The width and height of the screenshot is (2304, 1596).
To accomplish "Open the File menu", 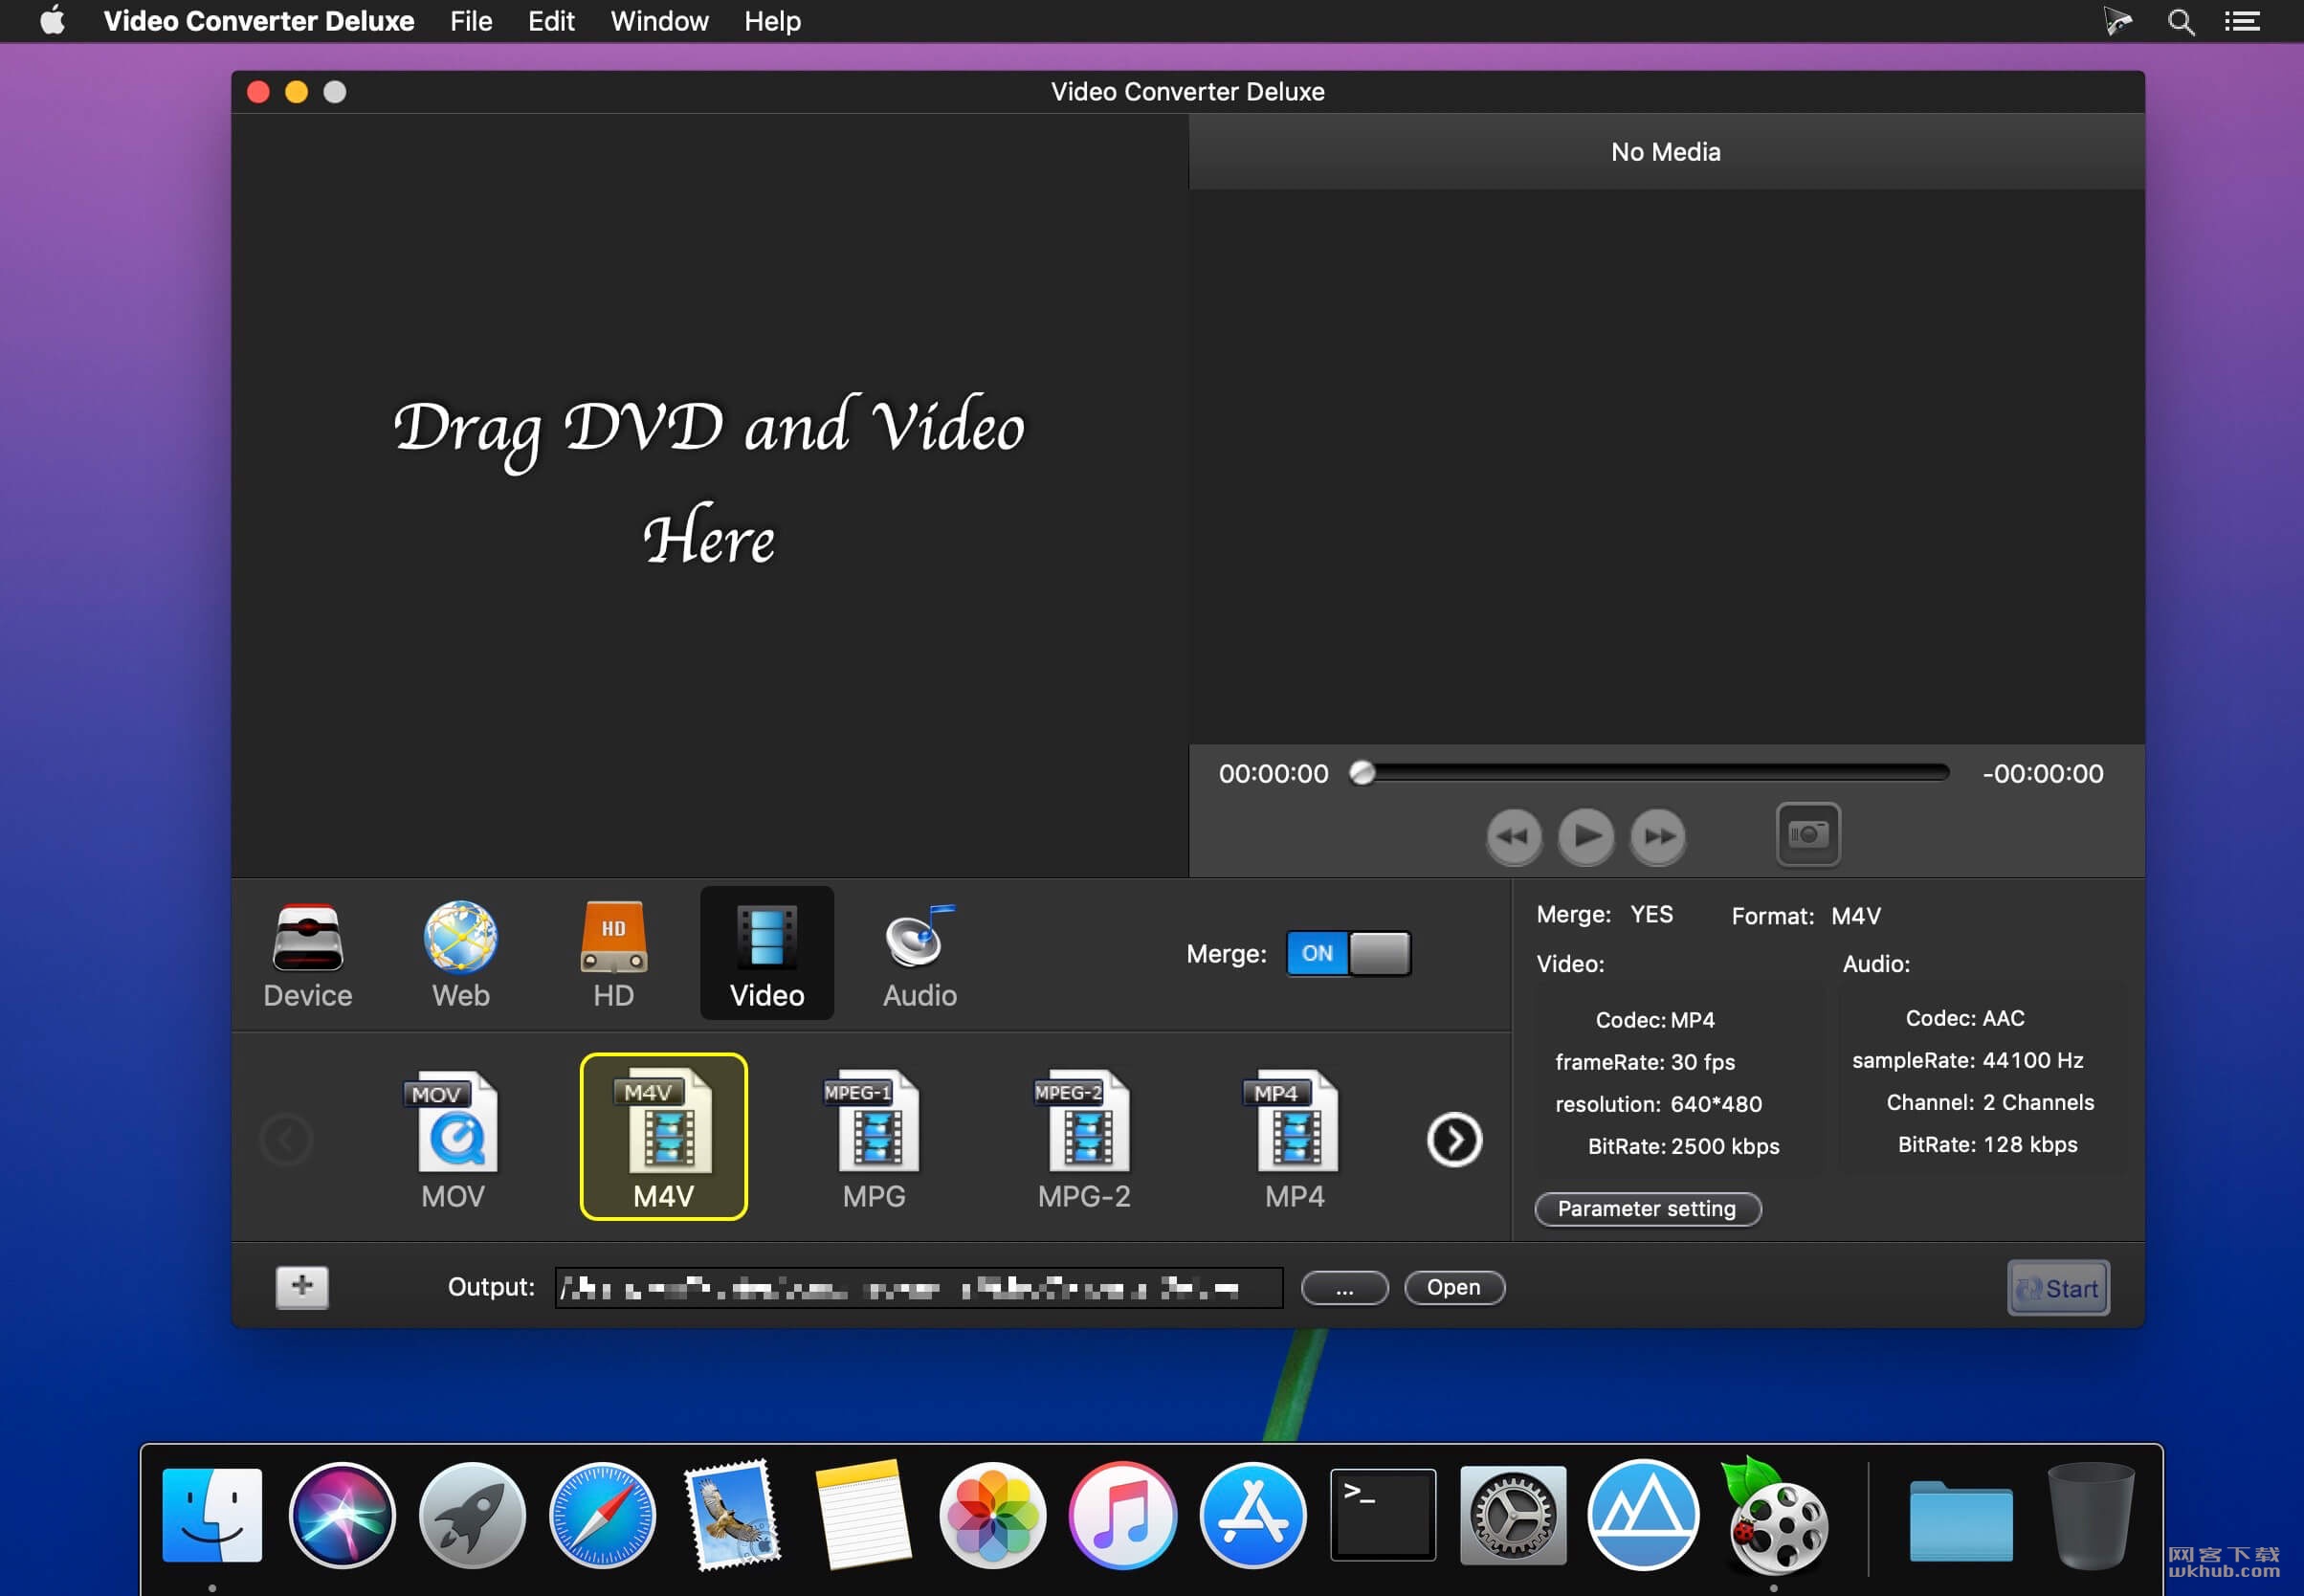I will (x=471, y=21).
